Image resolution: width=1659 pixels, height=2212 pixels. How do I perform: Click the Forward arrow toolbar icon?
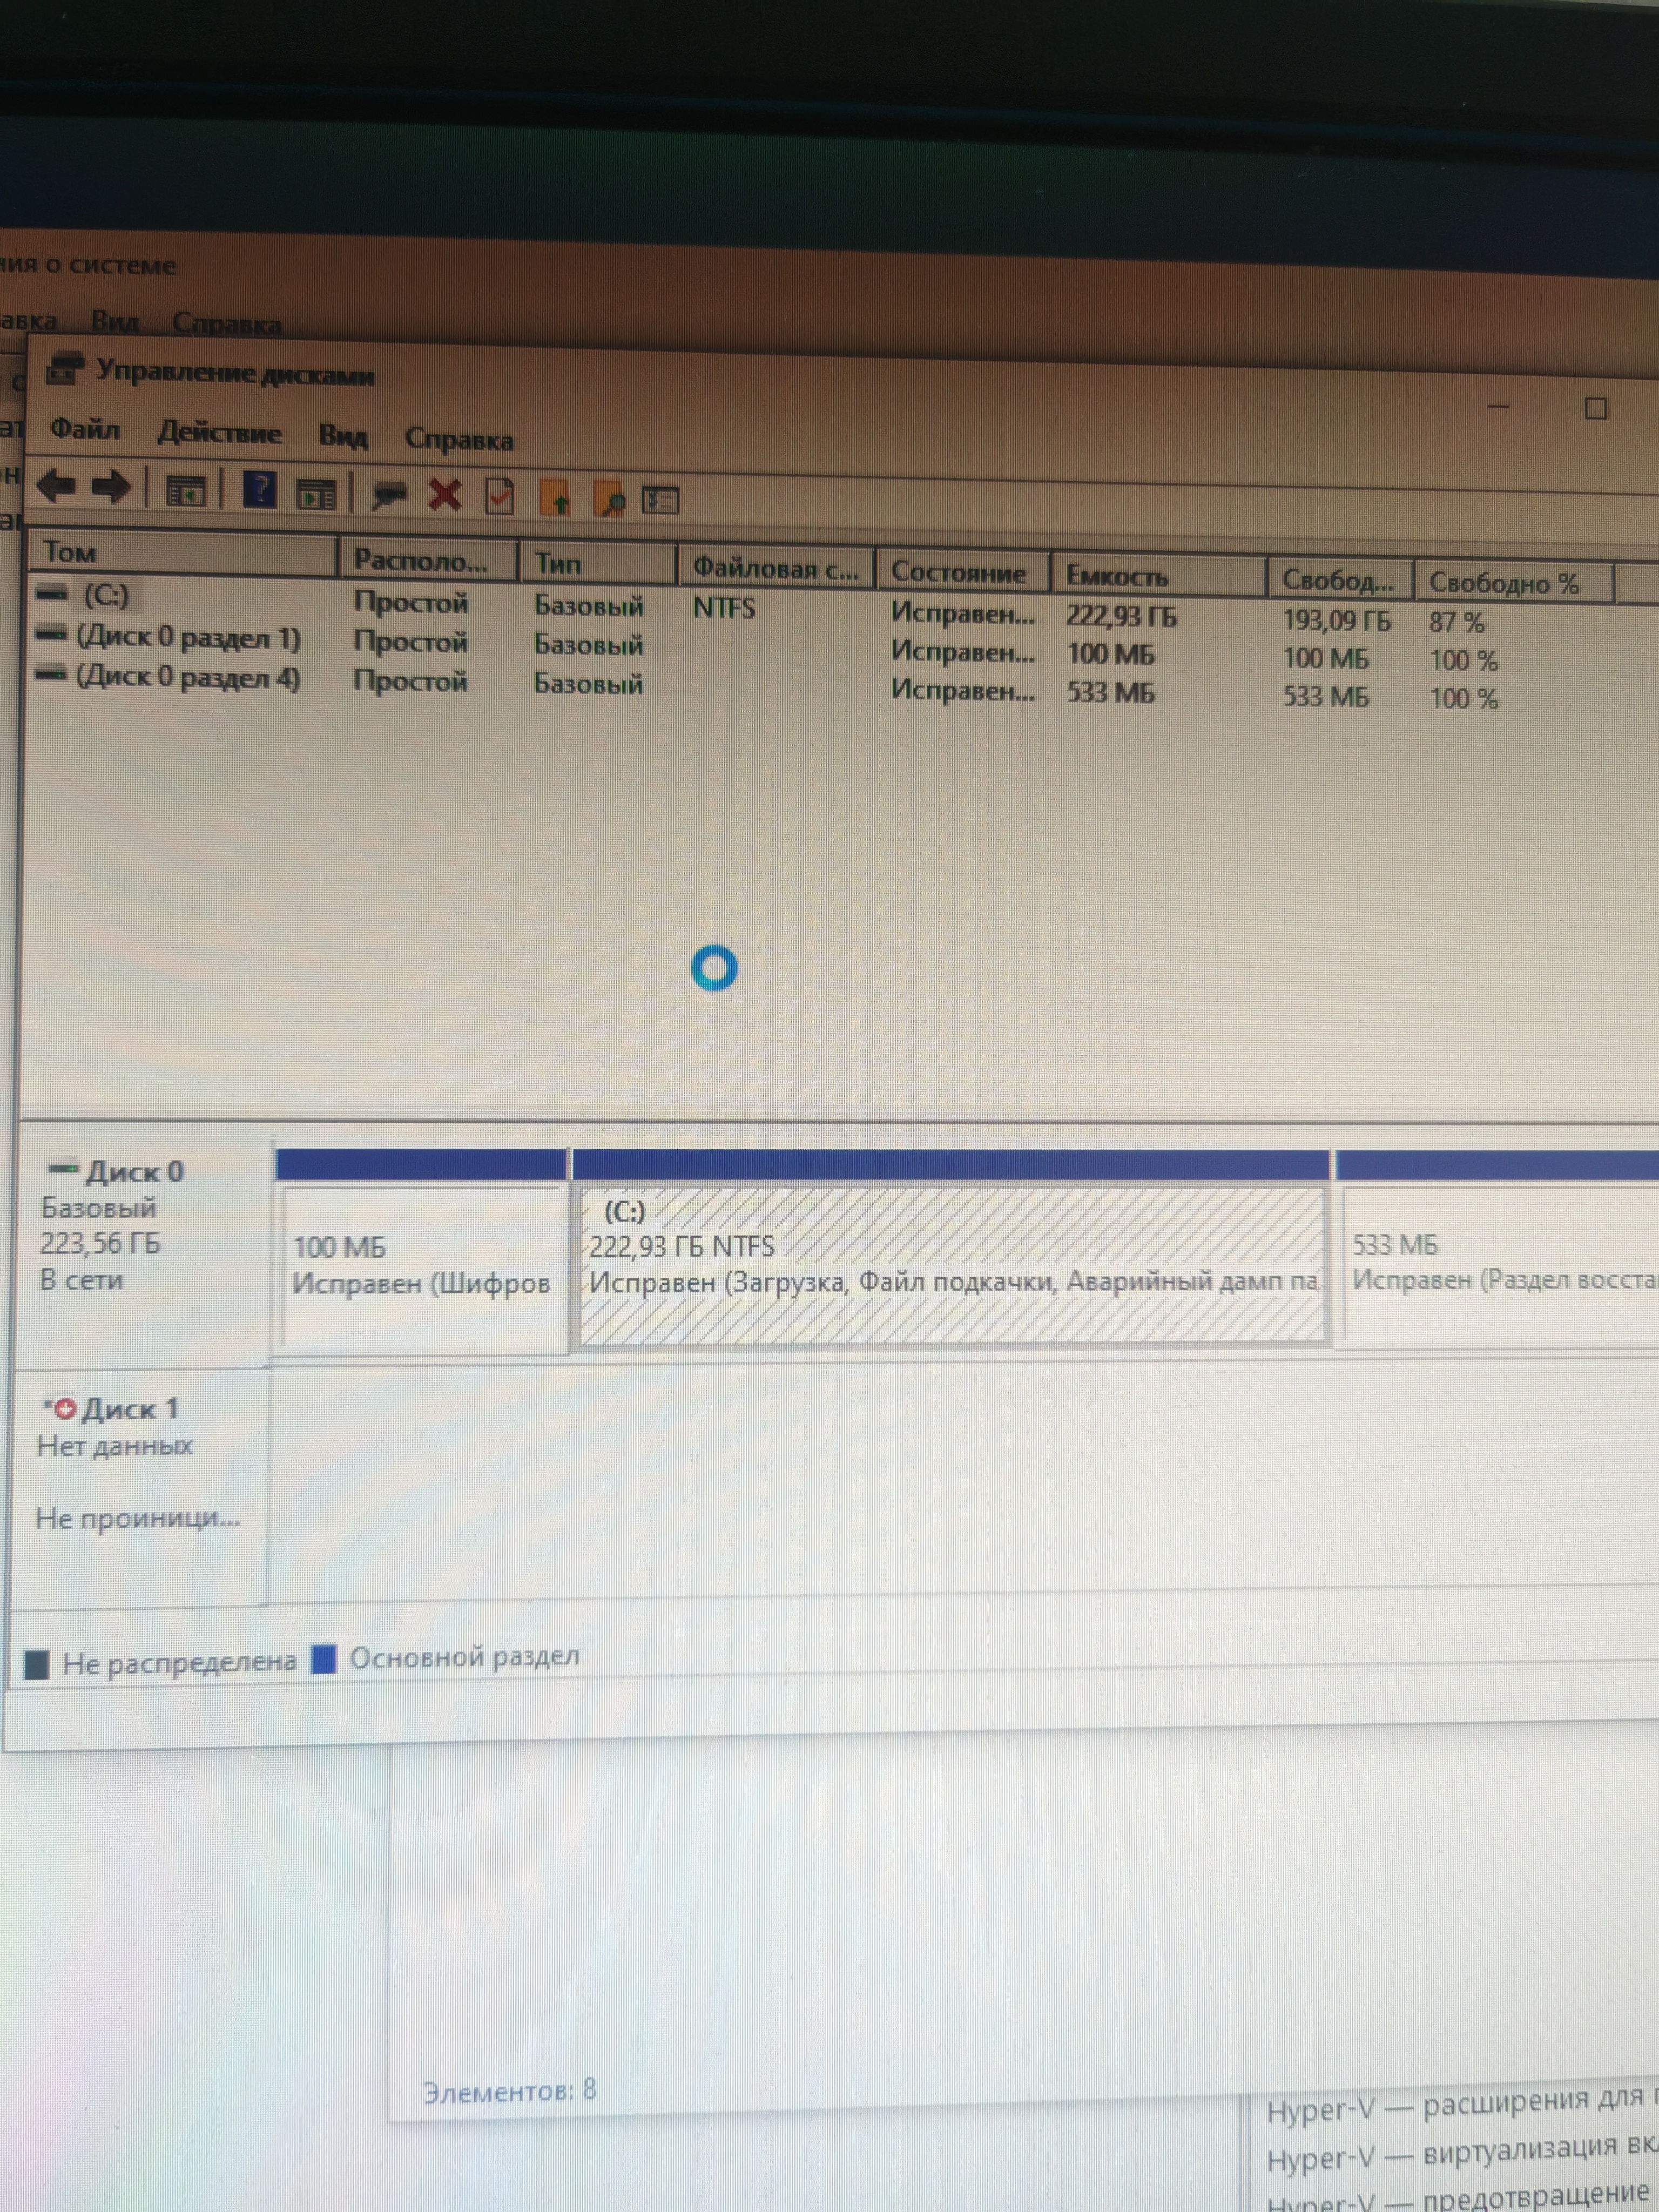pos(111,487)
